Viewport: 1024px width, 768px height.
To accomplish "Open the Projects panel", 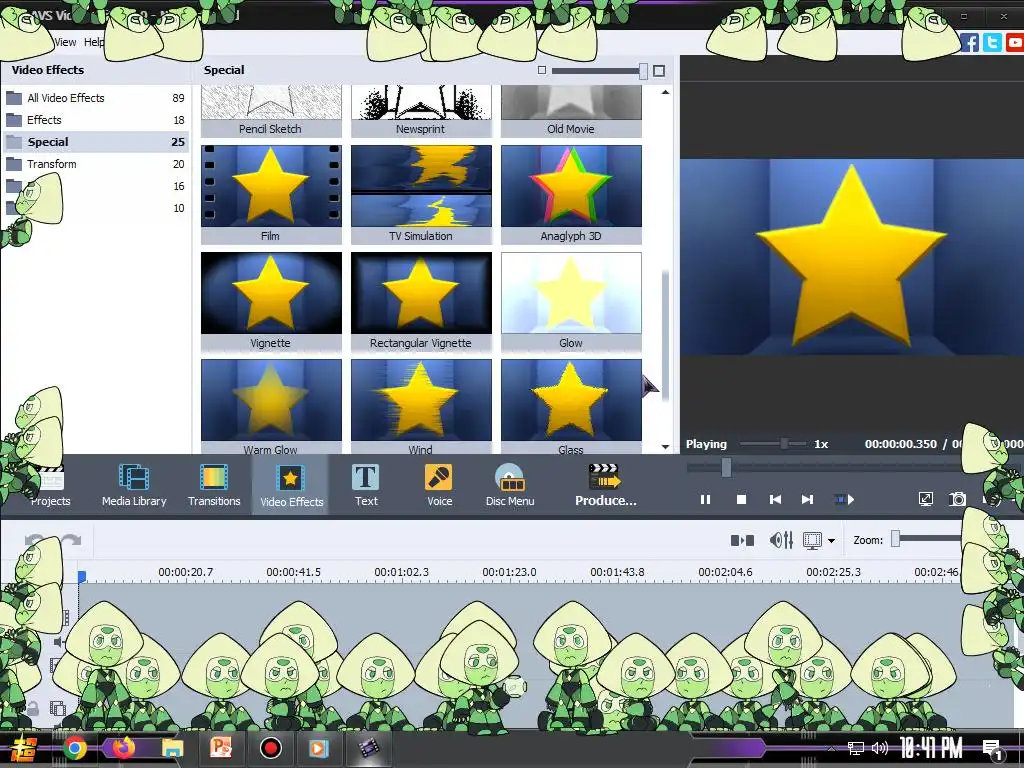I will [x=50, y=485].
